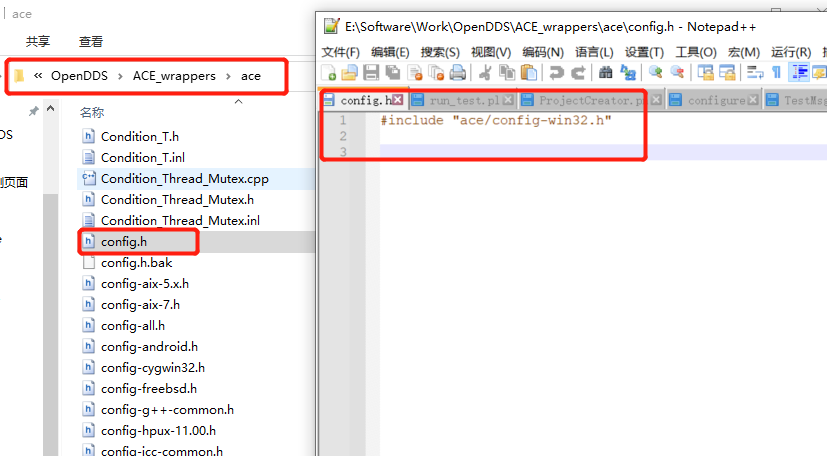Click the Copy icon in Notepad++ toolbar
The width and height of the screenshot is (827, 456).
507,73
